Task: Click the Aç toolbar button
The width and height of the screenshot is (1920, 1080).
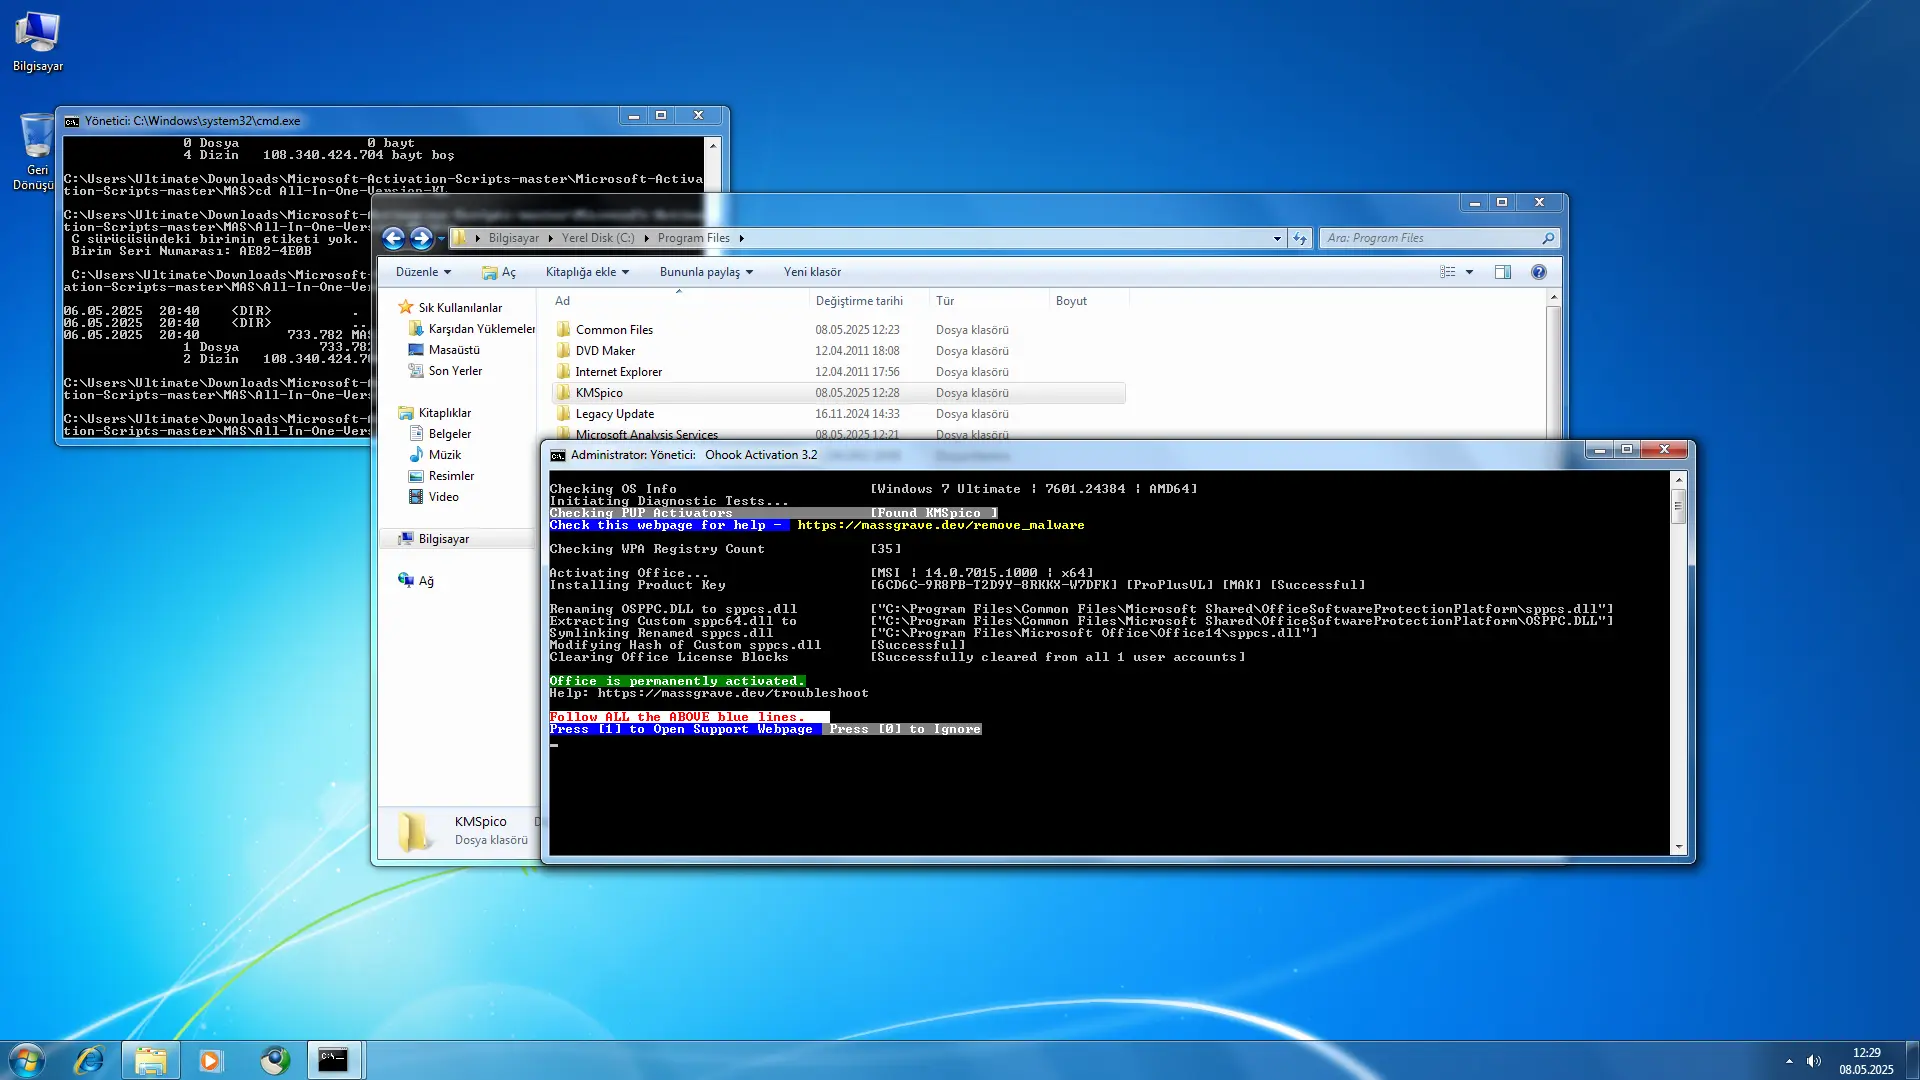Action: (x=499, y=272)
